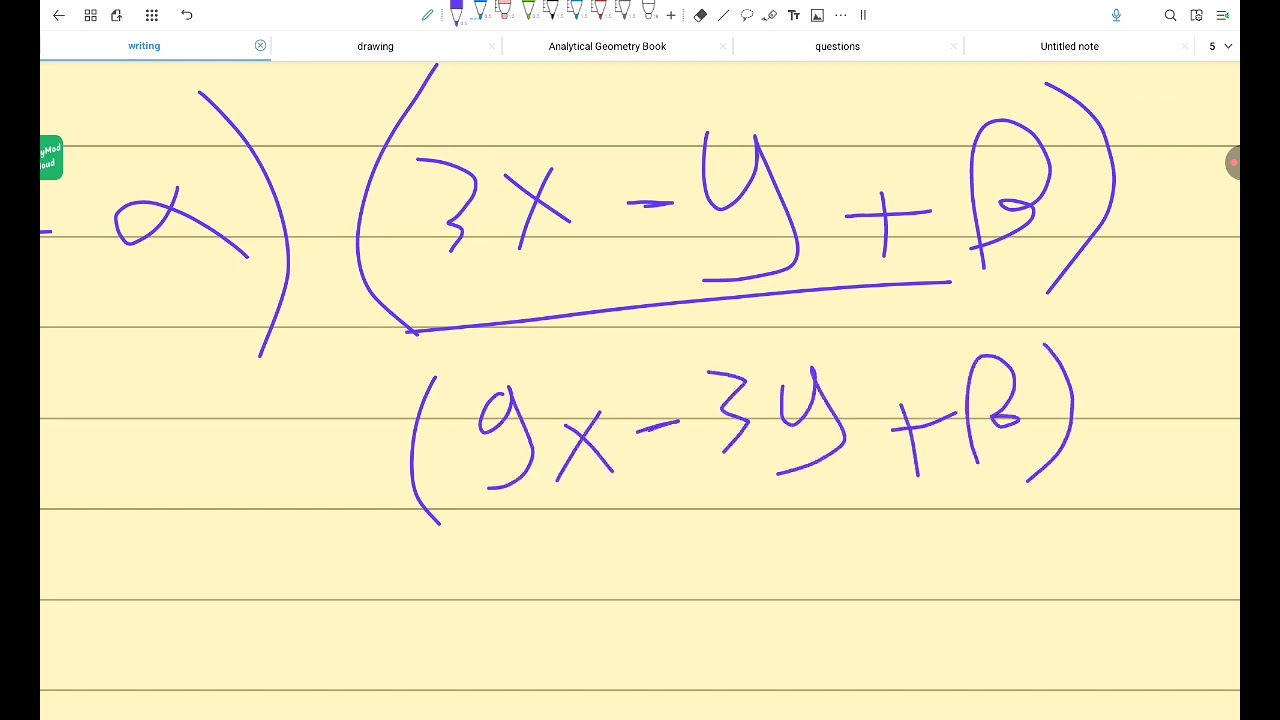The height and width of the screenshot is (720, 1280).
Task: Tap the green floating widget badge
Action: point(51,158)
